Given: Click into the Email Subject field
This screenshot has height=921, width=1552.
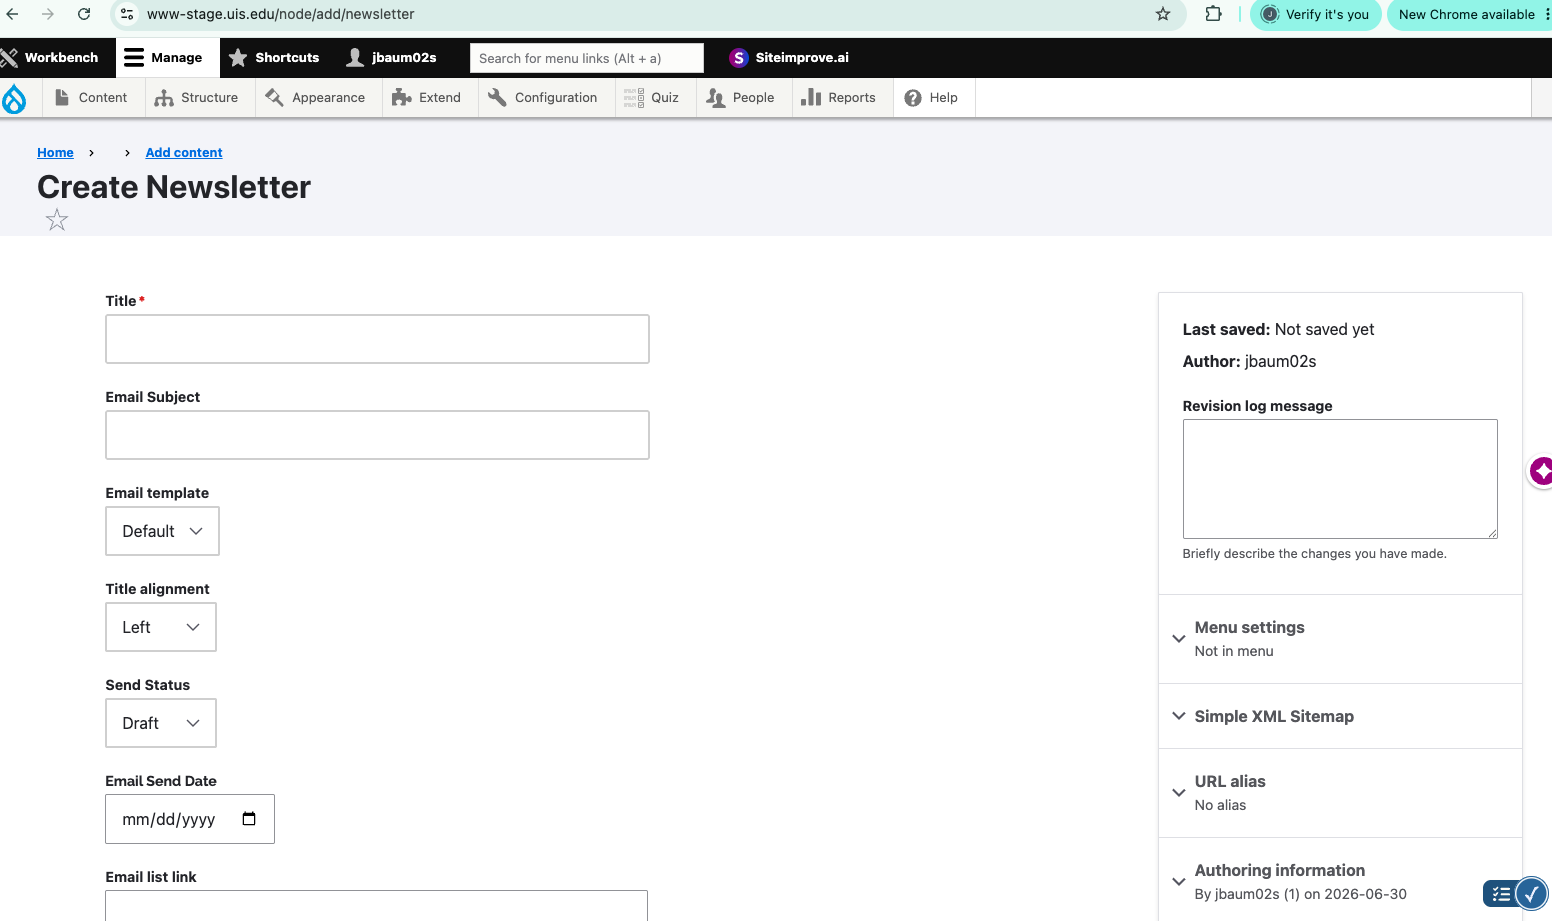Looking at the screenshot, I should 377,435.
